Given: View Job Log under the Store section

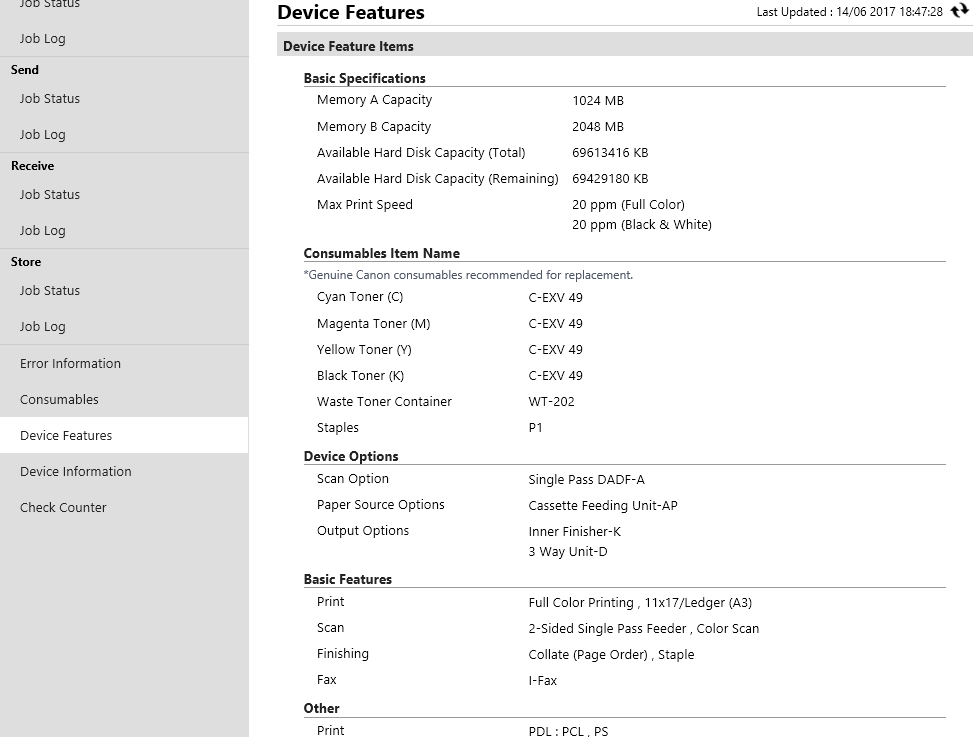Looking at the screenshot, I should point(43,327).
